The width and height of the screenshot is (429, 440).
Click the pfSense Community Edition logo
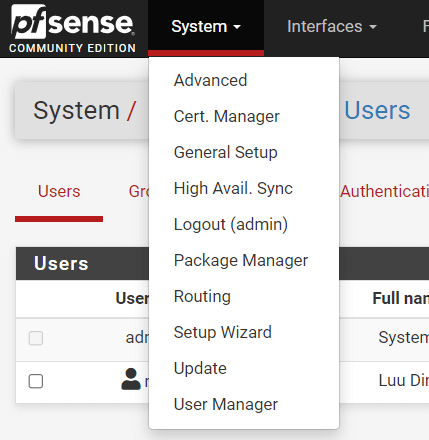click(73, 29)
